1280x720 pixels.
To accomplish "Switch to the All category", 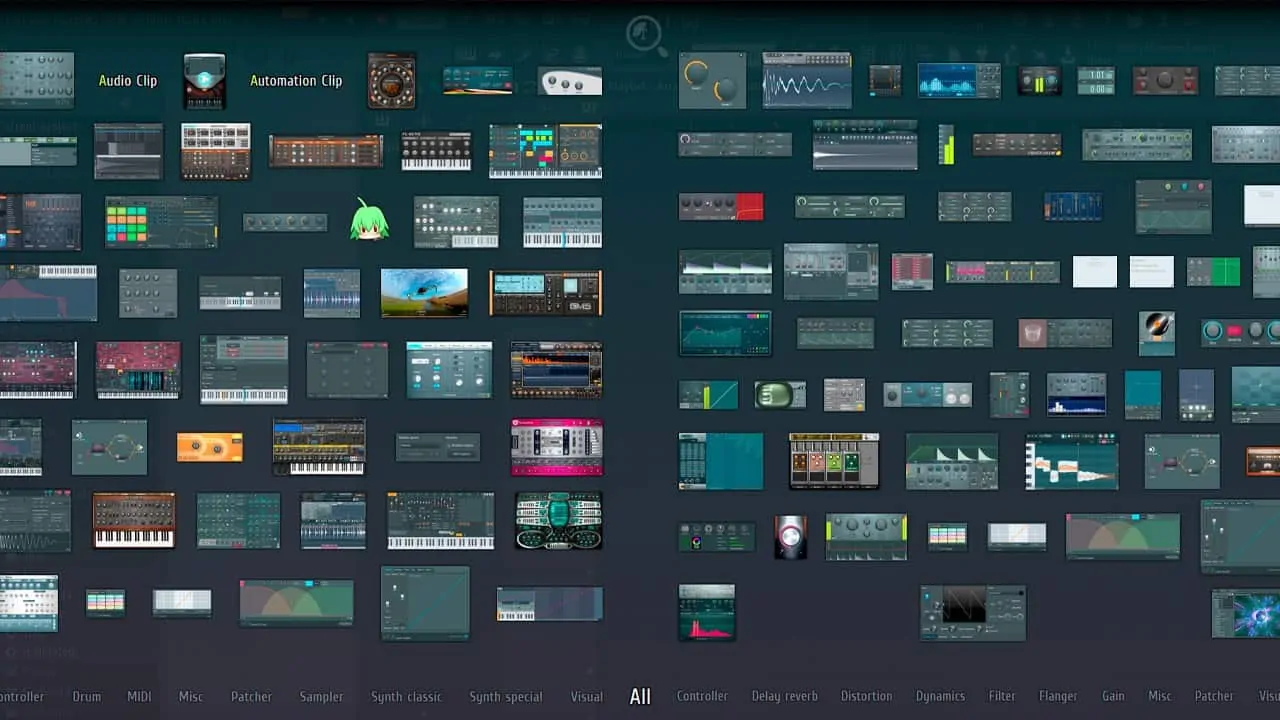I will (x=640, y=697).
